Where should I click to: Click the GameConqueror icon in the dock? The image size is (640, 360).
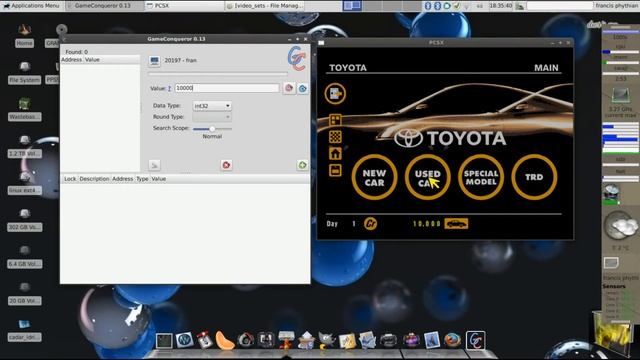[476, 340]
